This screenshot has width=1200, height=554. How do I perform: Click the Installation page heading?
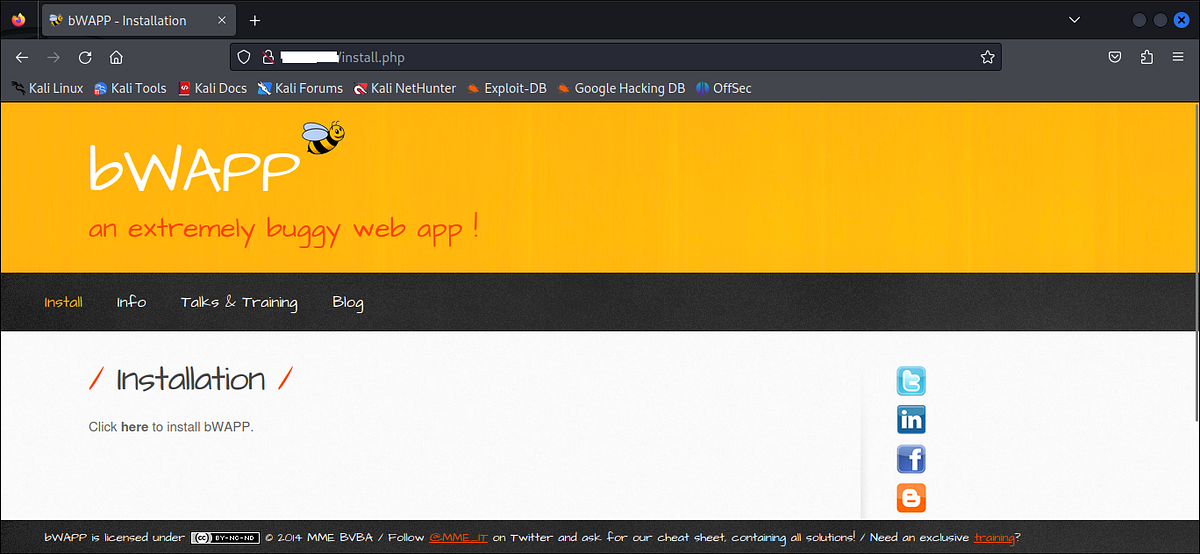tap(191, 379)
